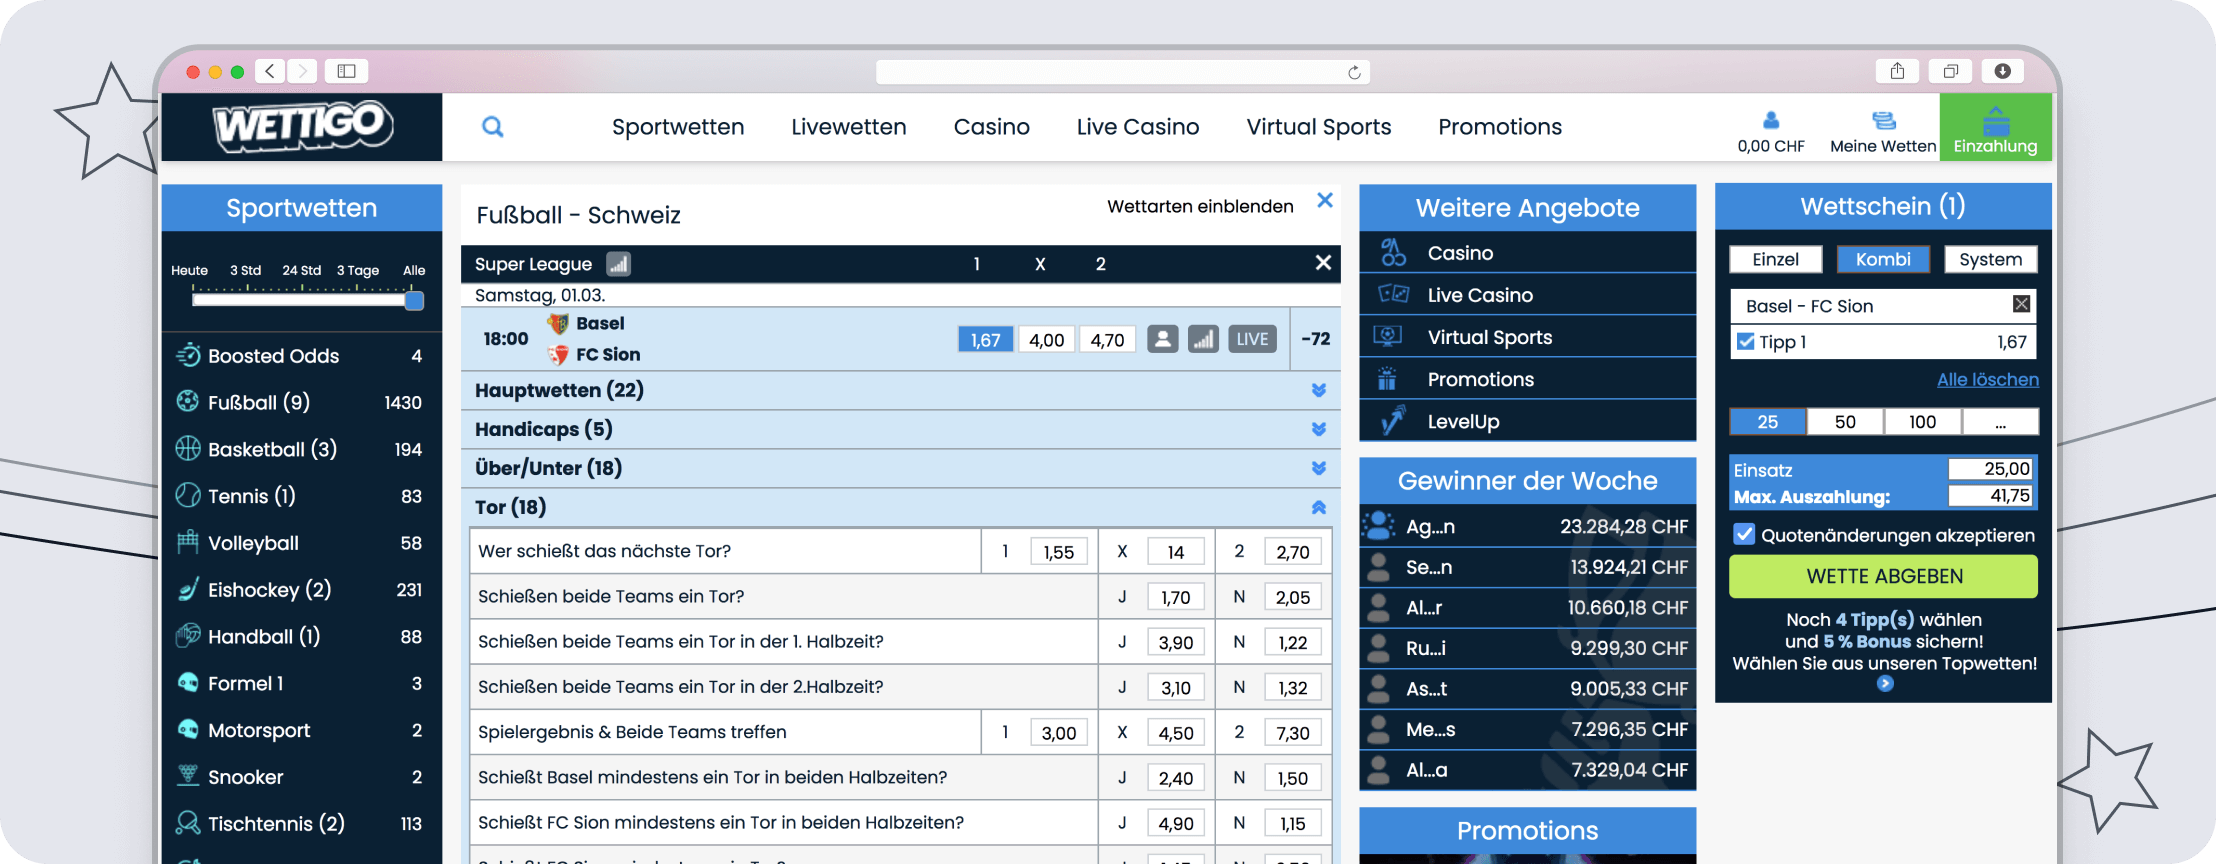Screen dimensions: 2216x864
Task: Select Formel 1 in sidebar
Action: 301,683
